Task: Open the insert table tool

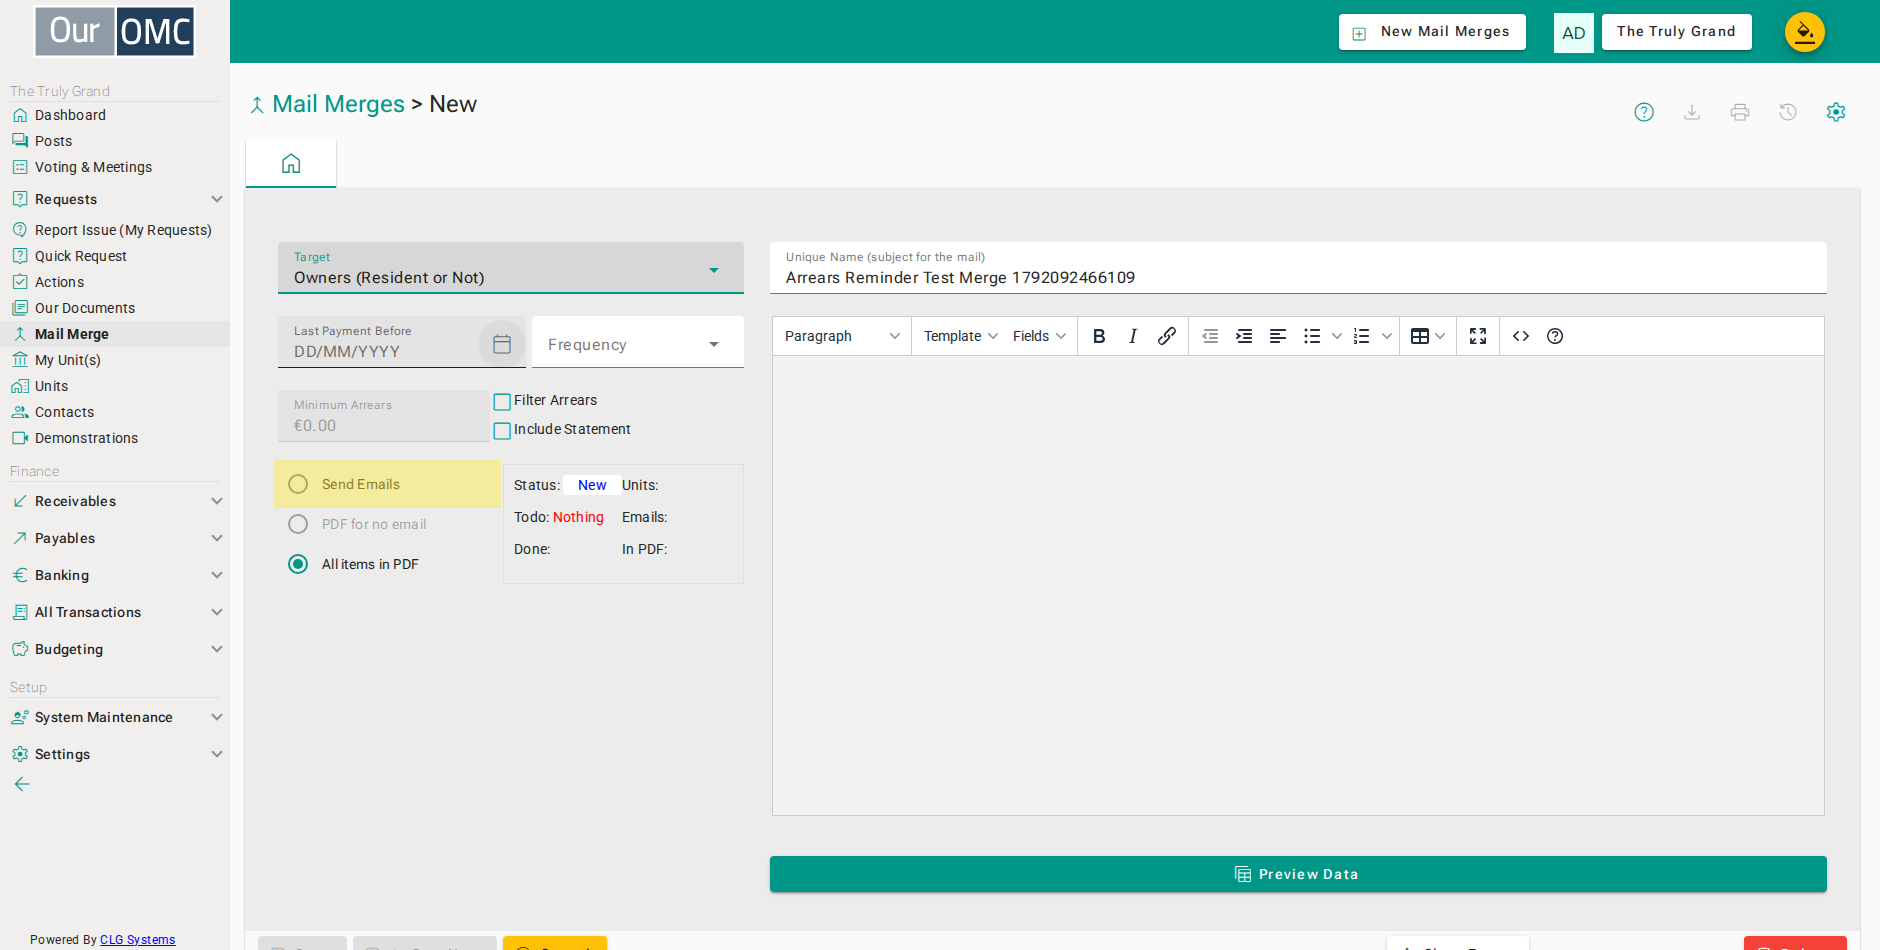Action: point(1427,336)
